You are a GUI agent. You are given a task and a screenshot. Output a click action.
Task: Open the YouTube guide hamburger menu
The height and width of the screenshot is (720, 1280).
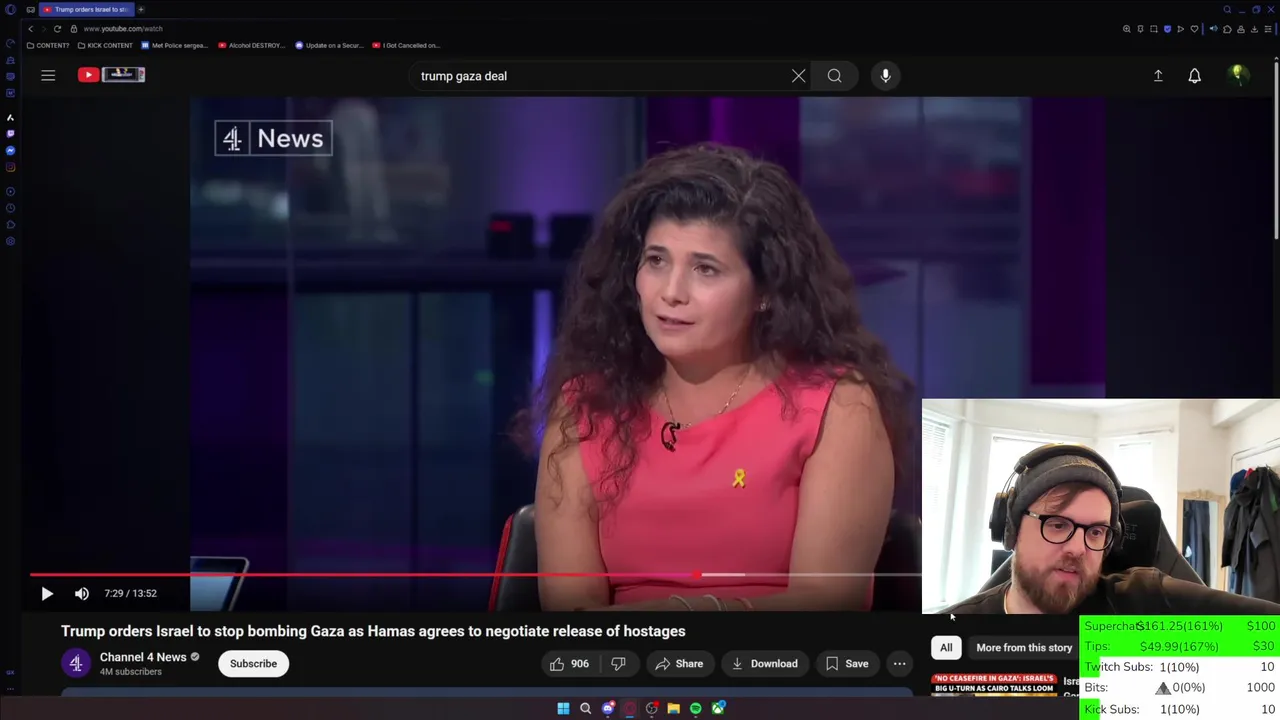pos(48,75)
